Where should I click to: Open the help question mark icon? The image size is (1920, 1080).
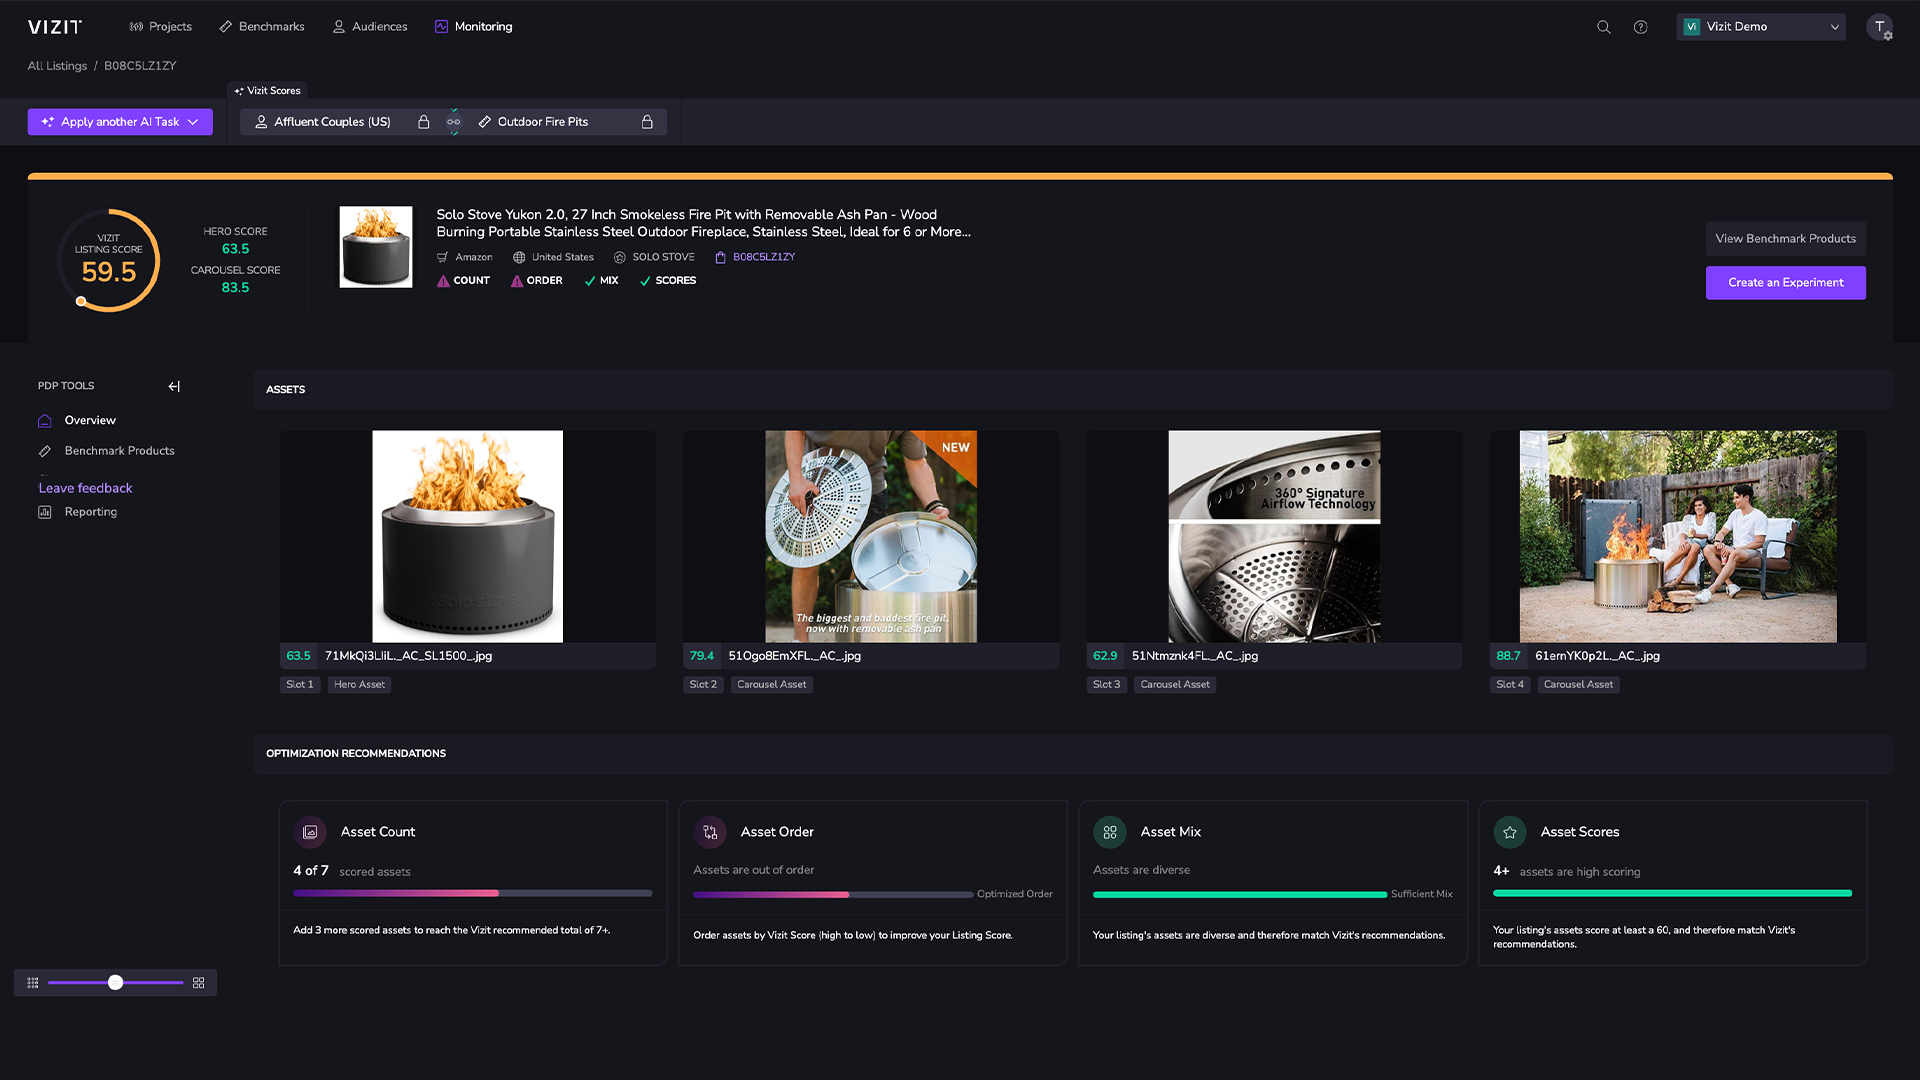pyautogui.click(x=1640, y=27)
